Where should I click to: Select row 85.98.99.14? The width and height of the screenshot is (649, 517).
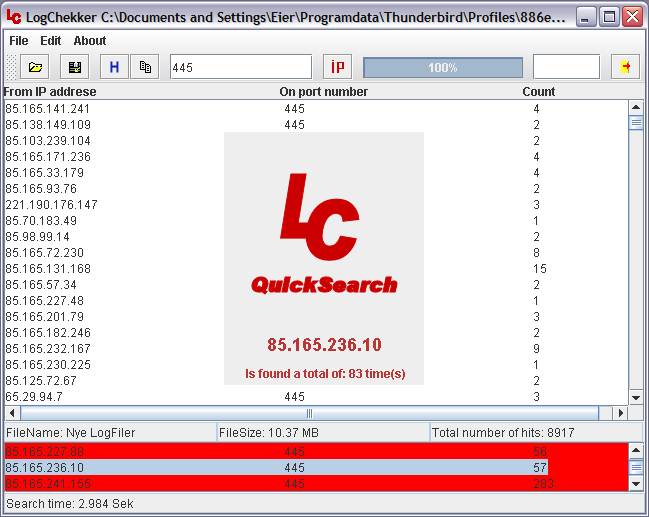[316, 237]
